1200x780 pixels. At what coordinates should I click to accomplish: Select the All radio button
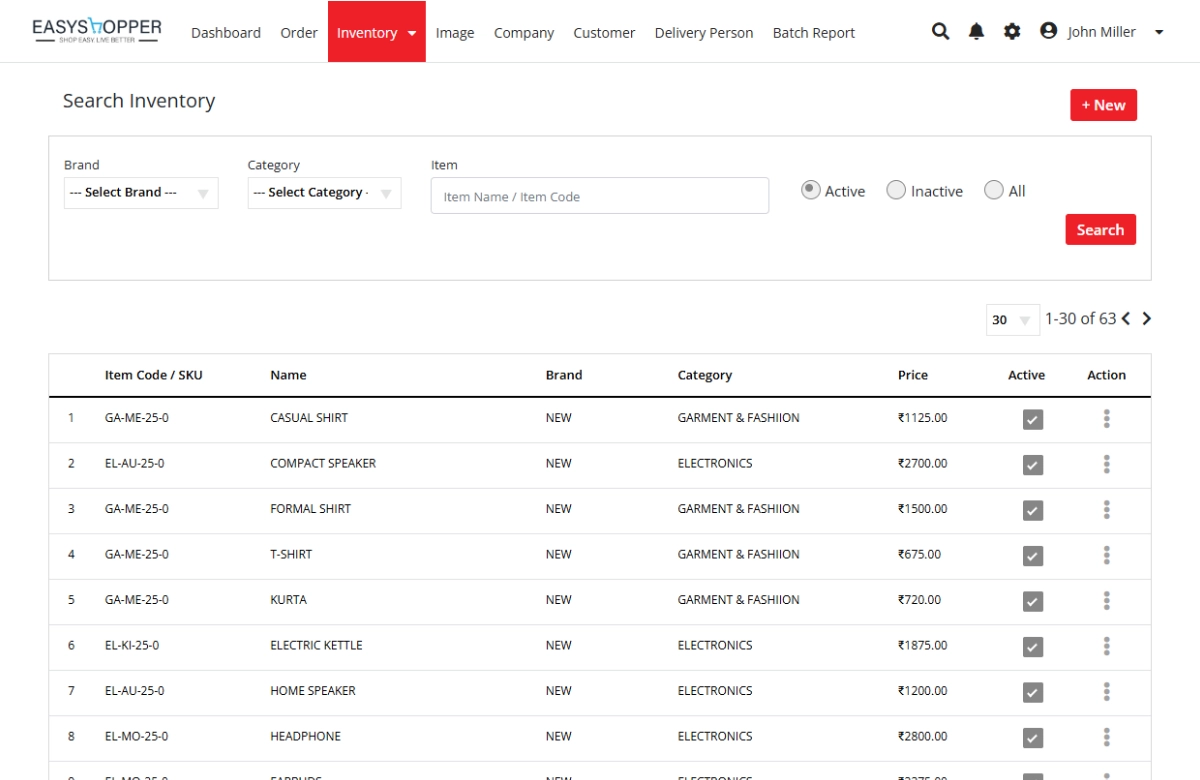(x=993, y=190)
